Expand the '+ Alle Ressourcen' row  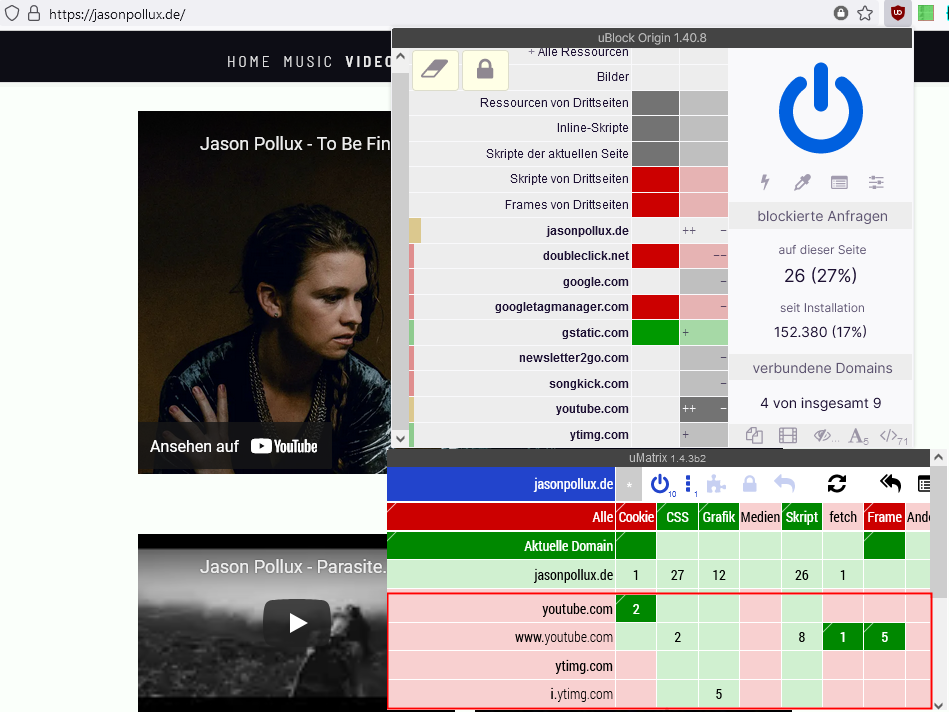[578, 53]
